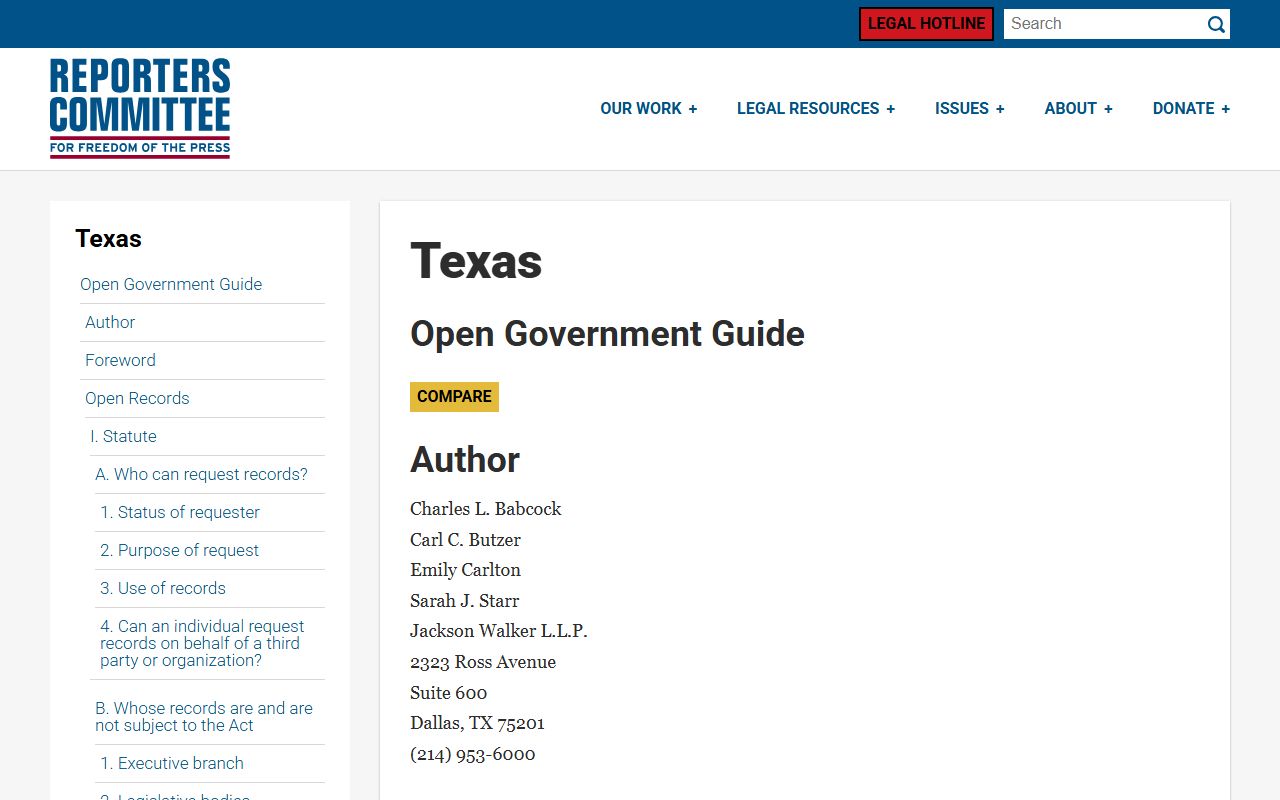Expand the Legal Resources menu

pyautogui.click(x=816, y=108)
